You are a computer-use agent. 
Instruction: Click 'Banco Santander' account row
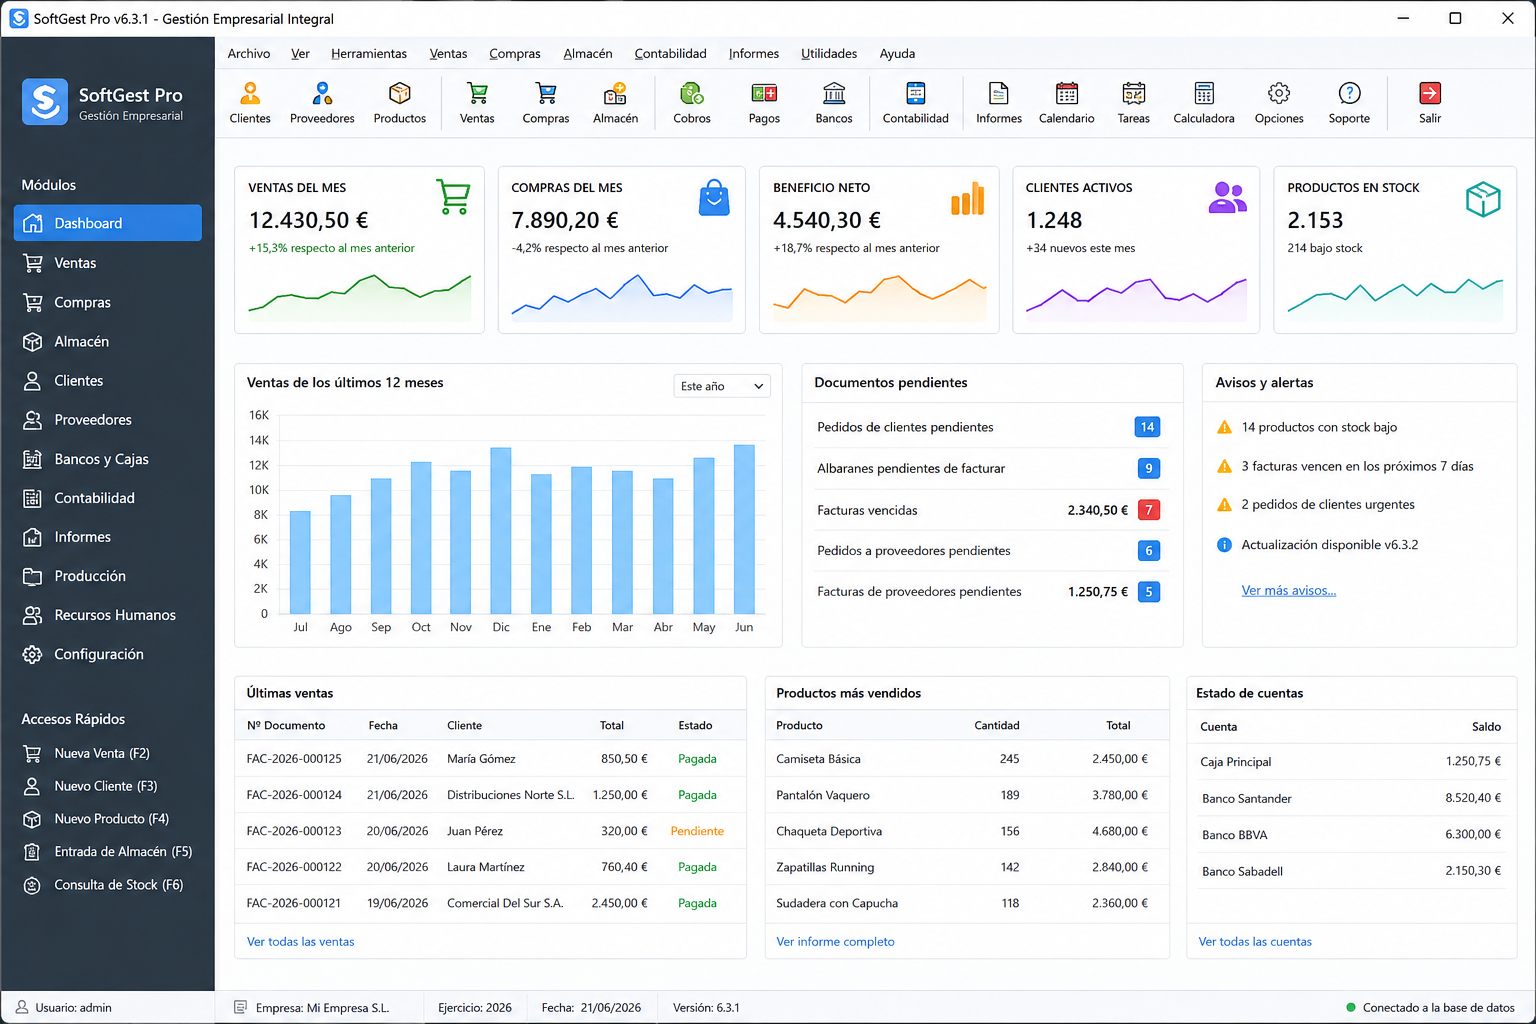[1351, 798]
